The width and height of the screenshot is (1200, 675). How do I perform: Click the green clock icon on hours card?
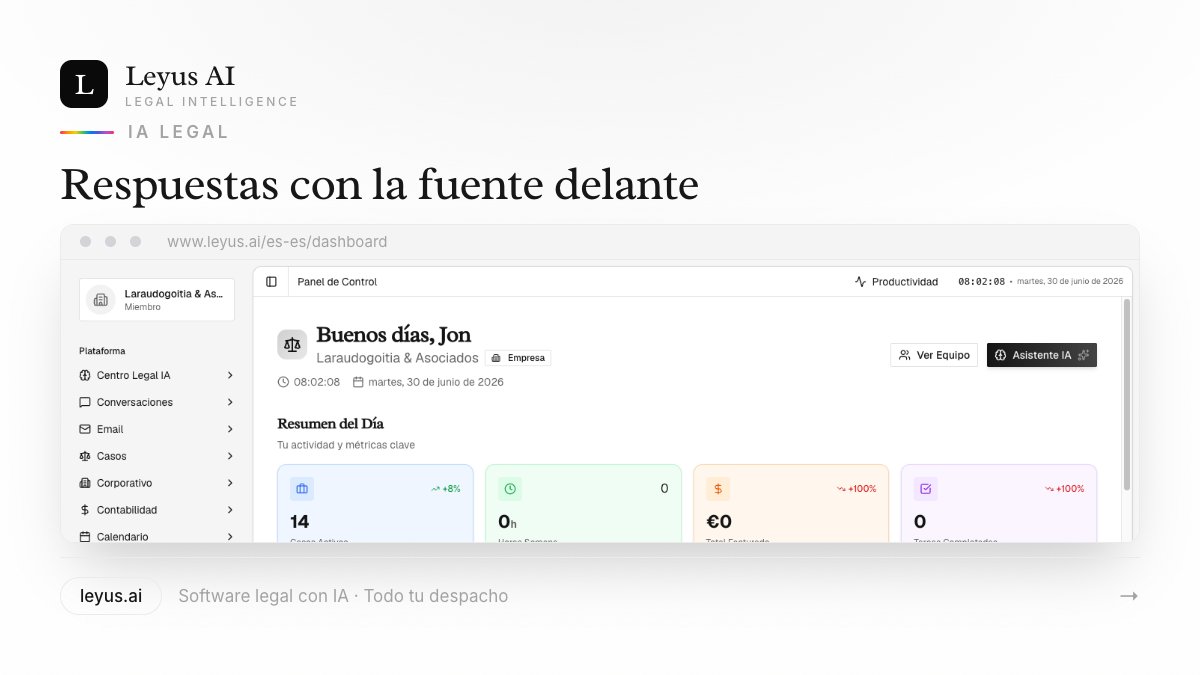(510, 489)
